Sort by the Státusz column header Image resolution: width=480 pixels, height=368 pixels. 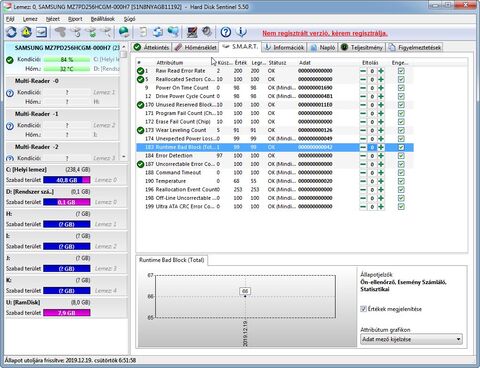tap(277, 62)
